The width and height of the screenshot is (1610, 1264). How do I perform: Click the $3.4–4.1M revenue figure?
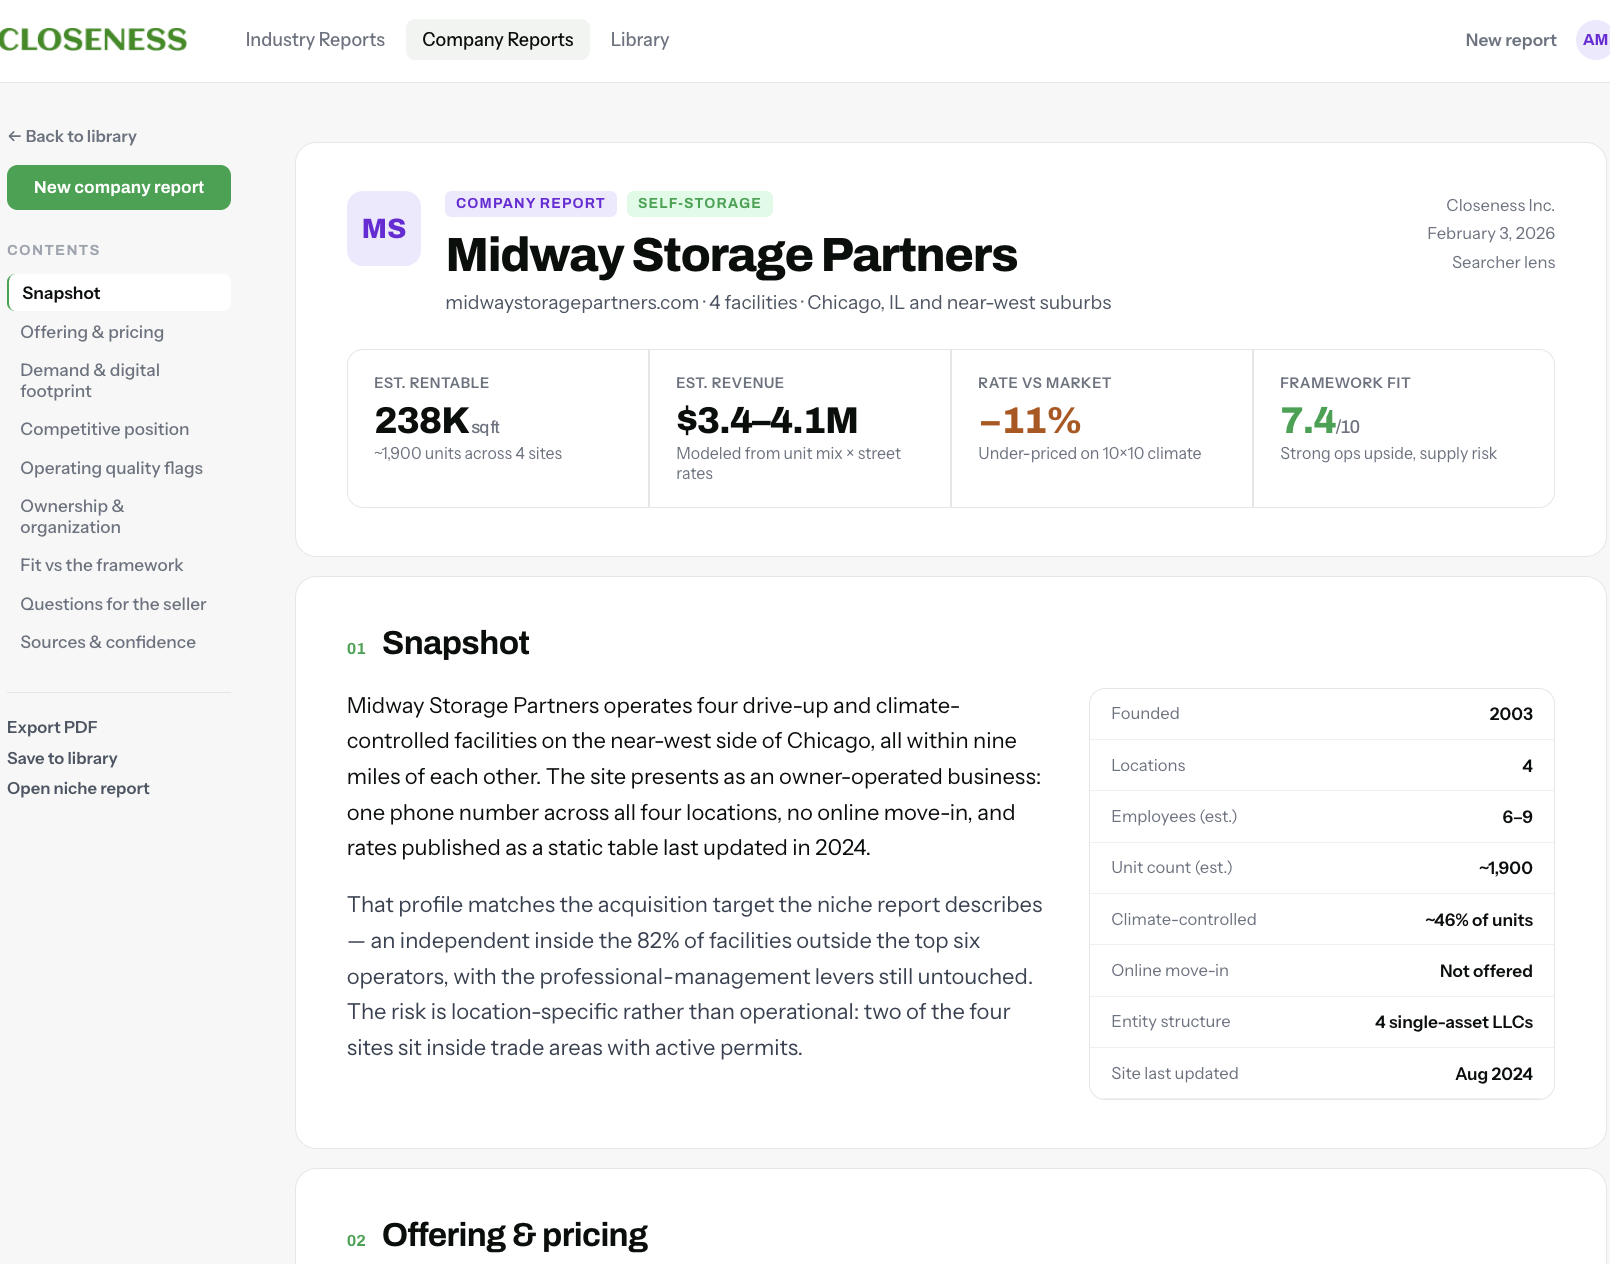(767, 421)
